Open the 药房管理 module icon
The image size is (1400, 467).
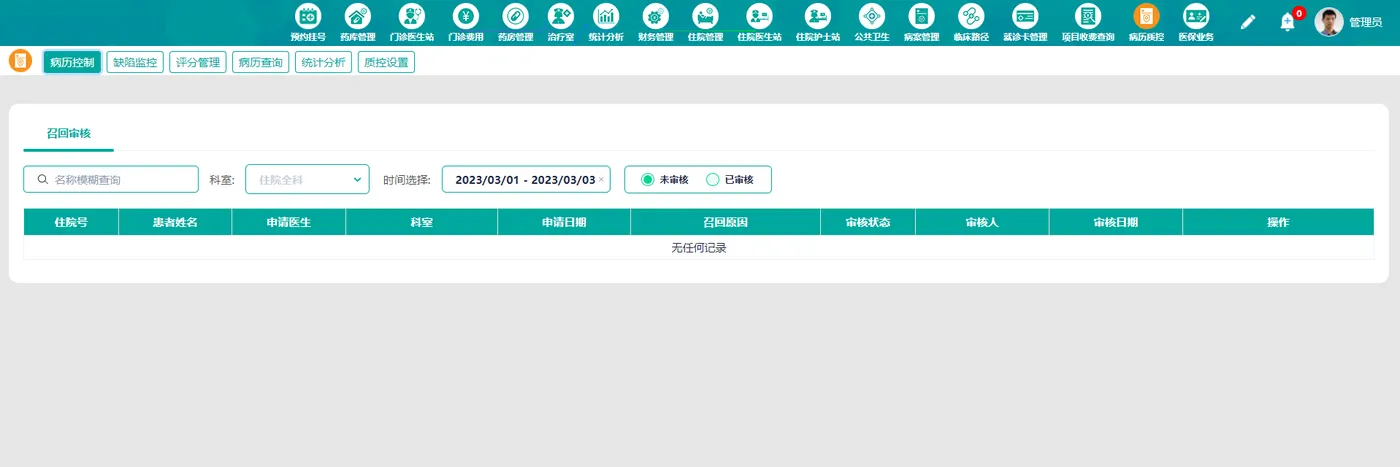click(x=515, y=16)
